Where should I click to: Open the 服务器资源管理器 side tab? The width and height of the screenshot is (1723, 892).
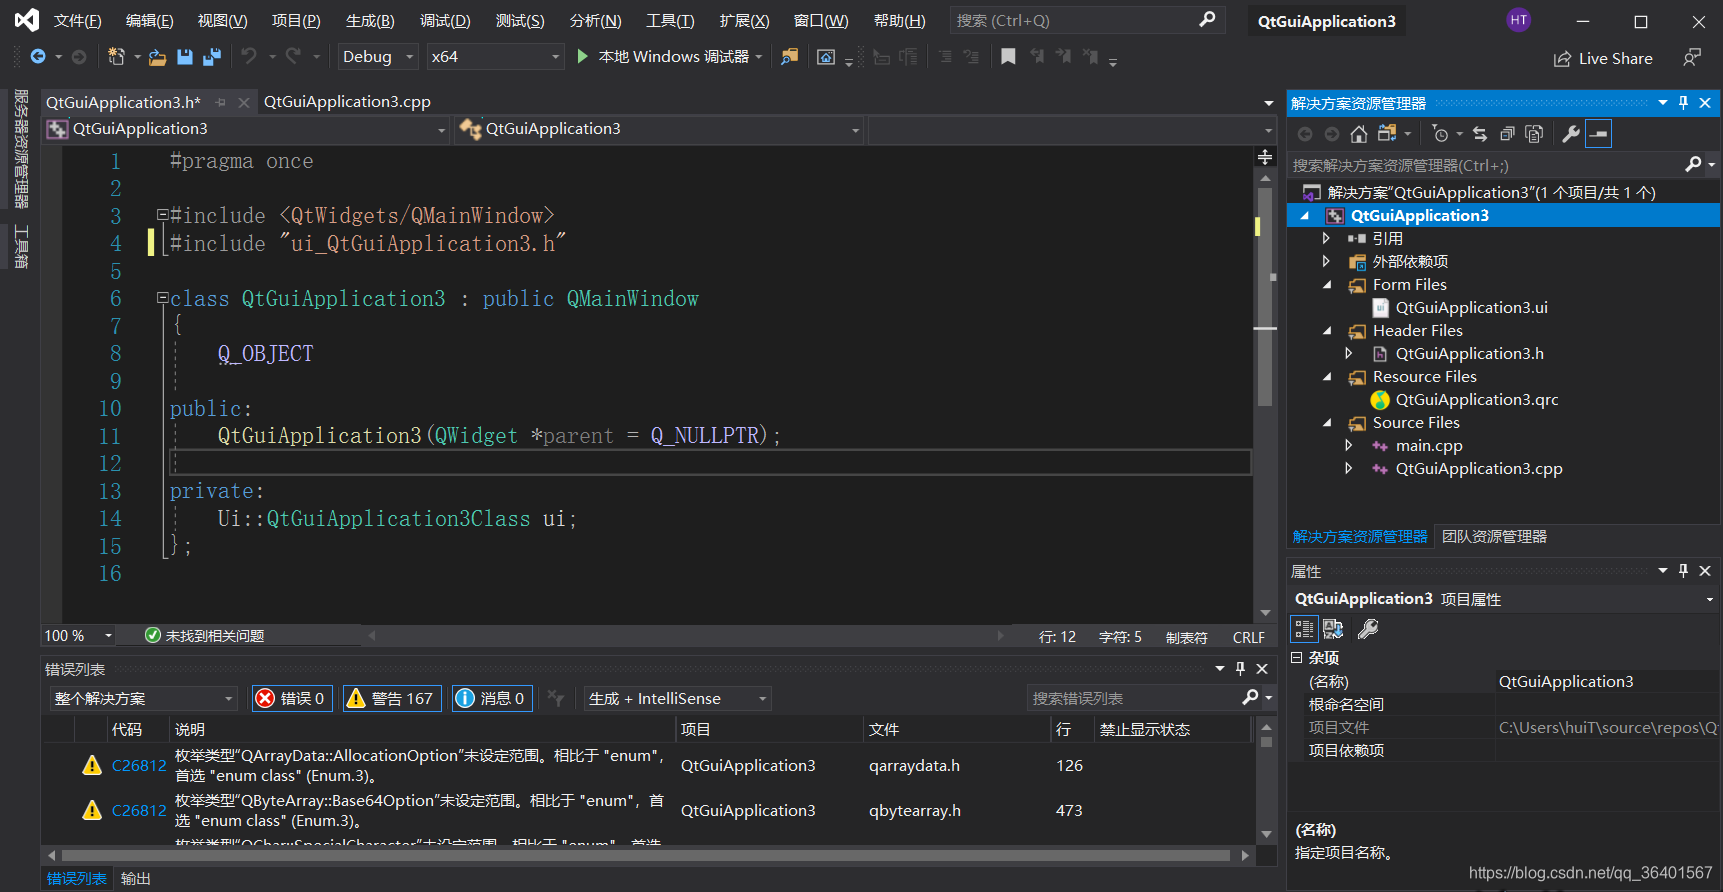coord(20,149)
